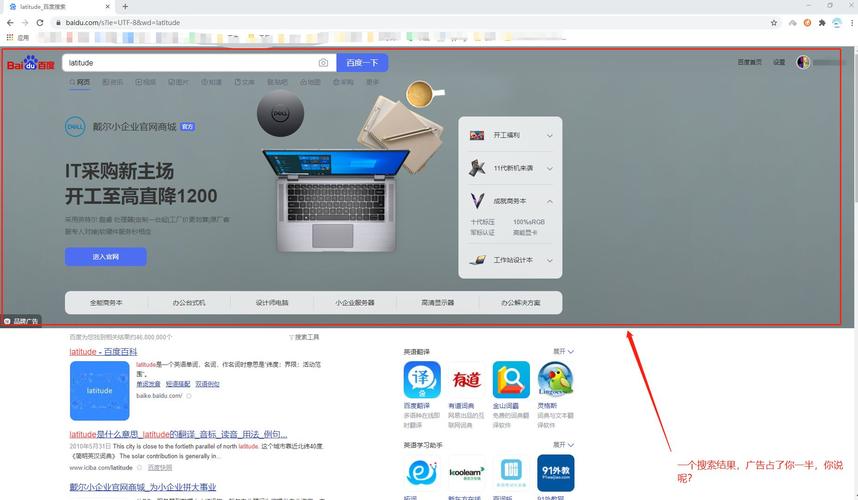Click the browser reload icon

pos(40,22)
